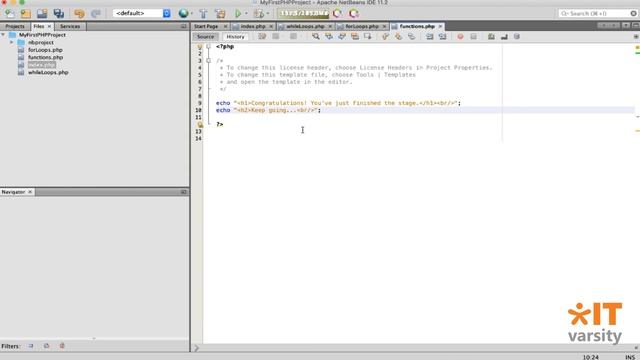Switch to the Services panel tab
The height and width of the screenshot is (360, 640).
[x=70, y=26]
